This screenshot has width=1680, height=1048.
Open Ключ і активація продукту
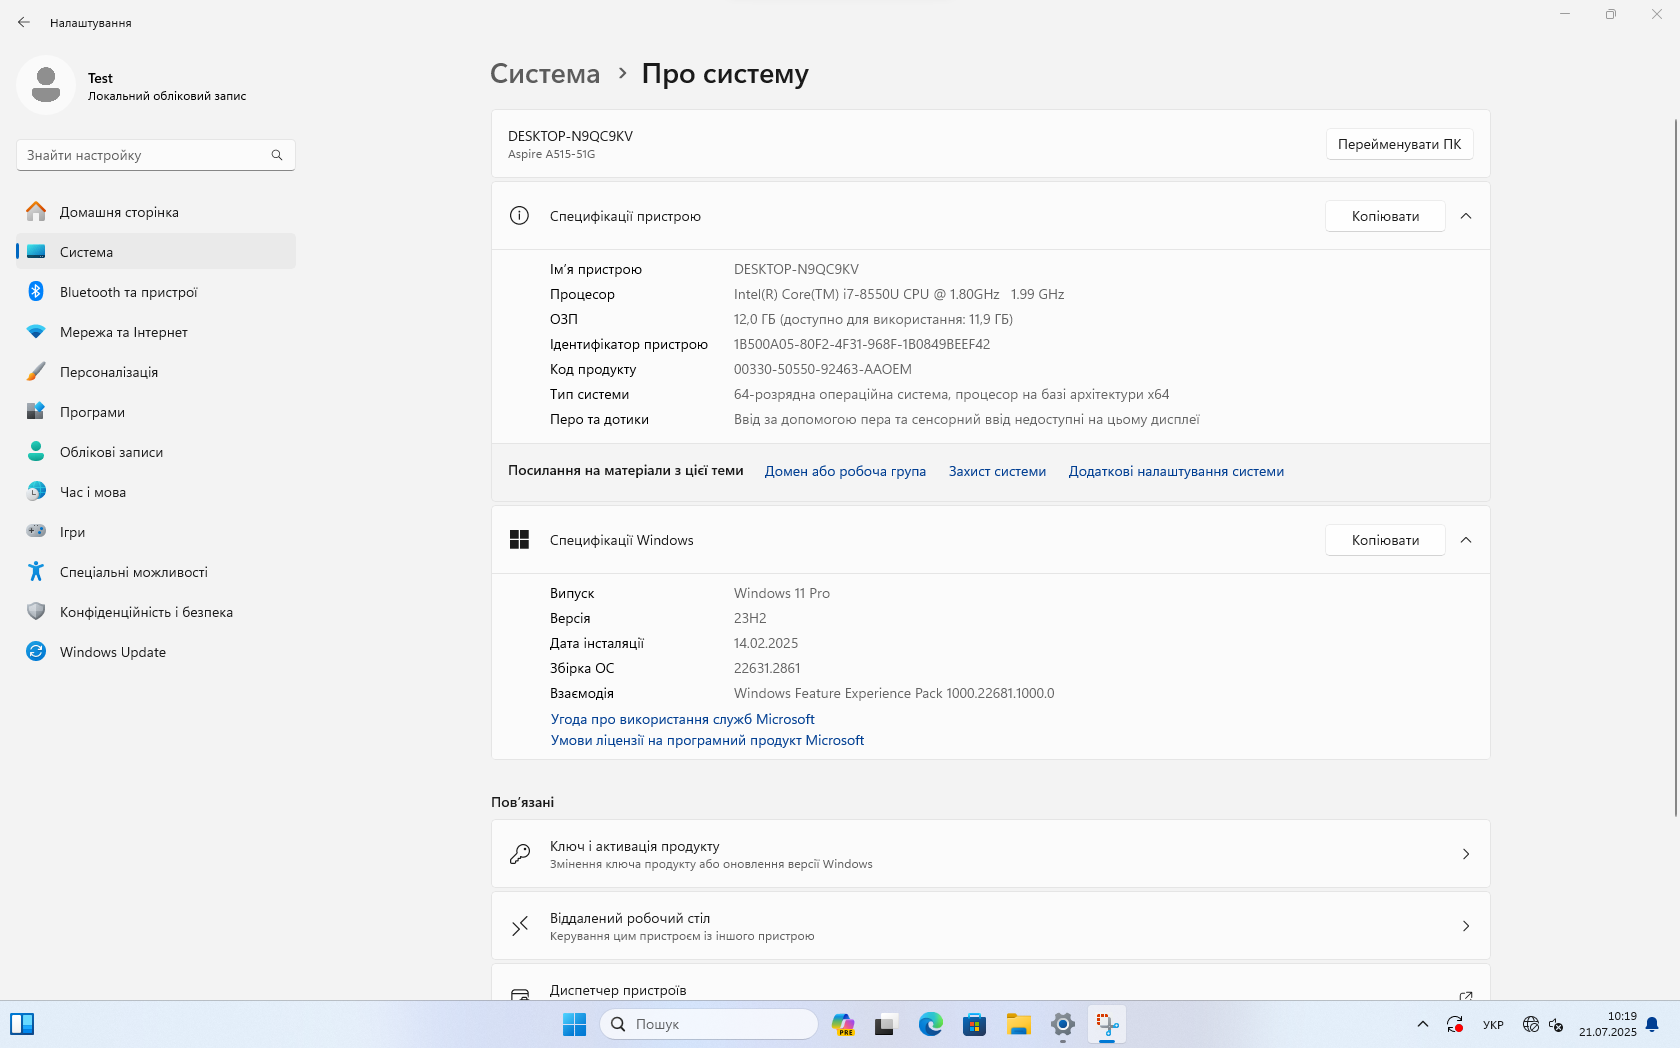[990, 854]
